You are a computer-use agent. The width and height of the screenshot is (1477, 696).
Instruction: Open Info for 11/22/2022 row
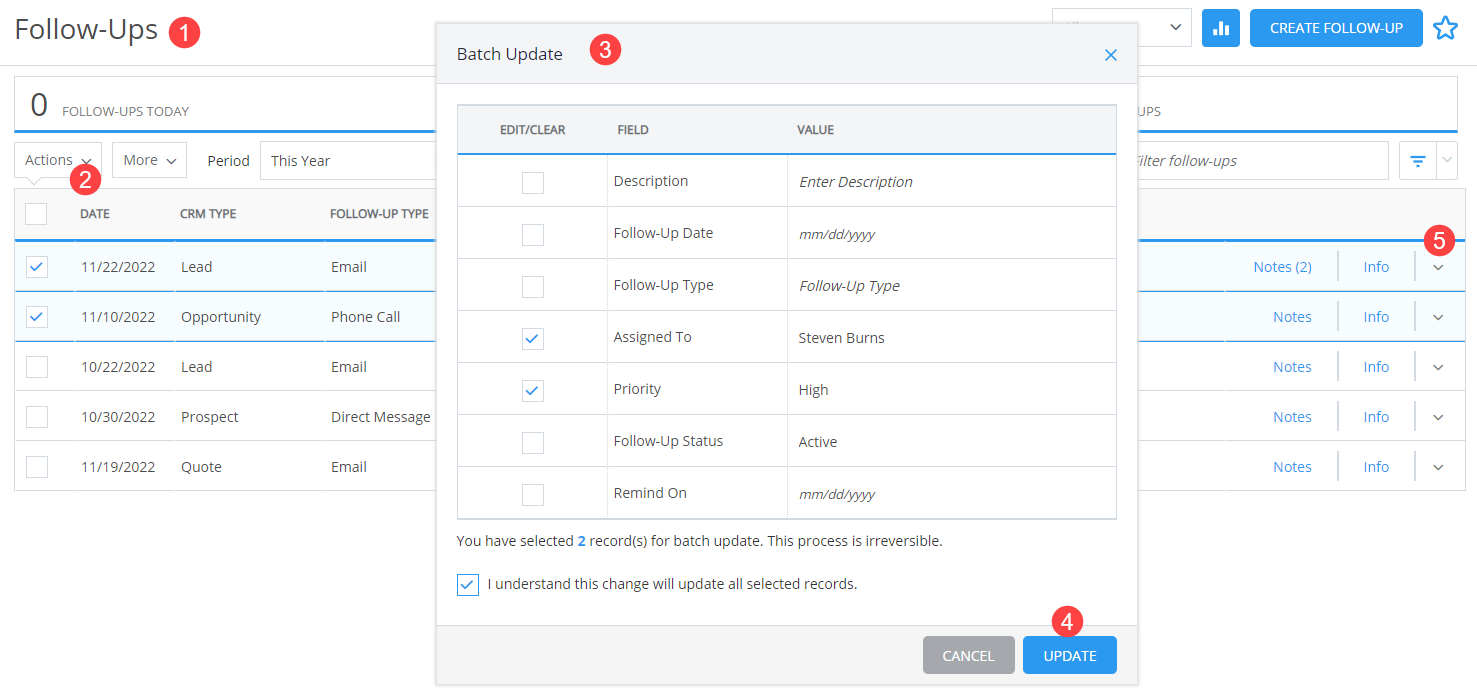click(x=1376, y=267)
